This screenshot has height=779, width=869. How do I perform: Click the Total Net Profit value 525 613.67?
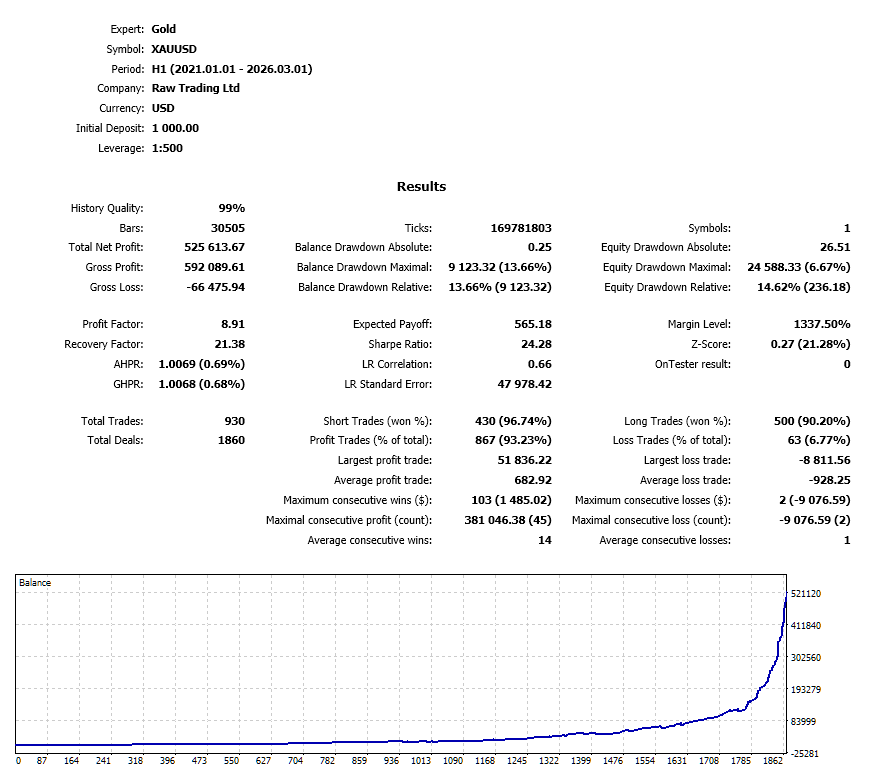(214, 247)
